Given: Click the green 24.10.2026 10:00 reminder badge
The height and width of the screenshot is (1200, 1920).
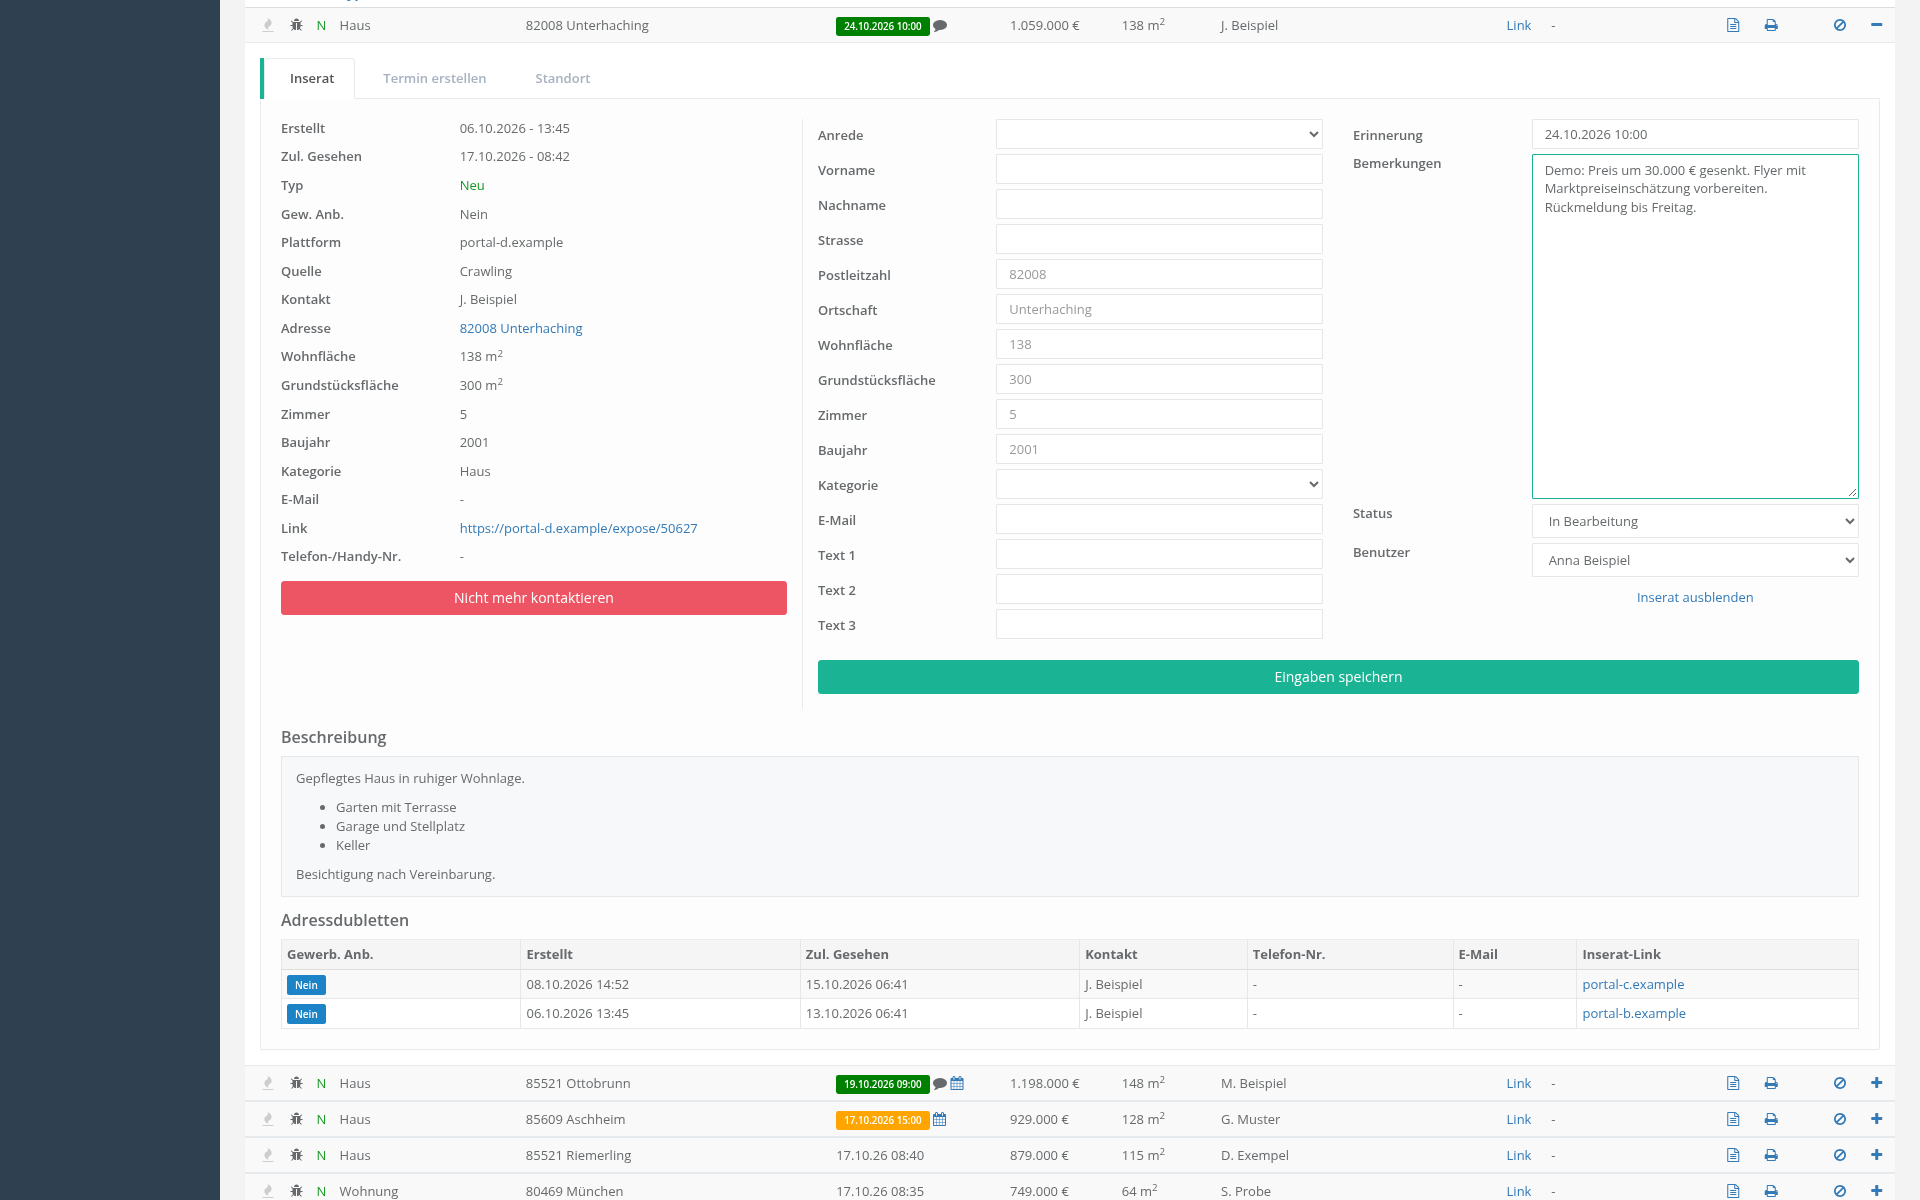Looking at the screenshot, I should [883, 26].
